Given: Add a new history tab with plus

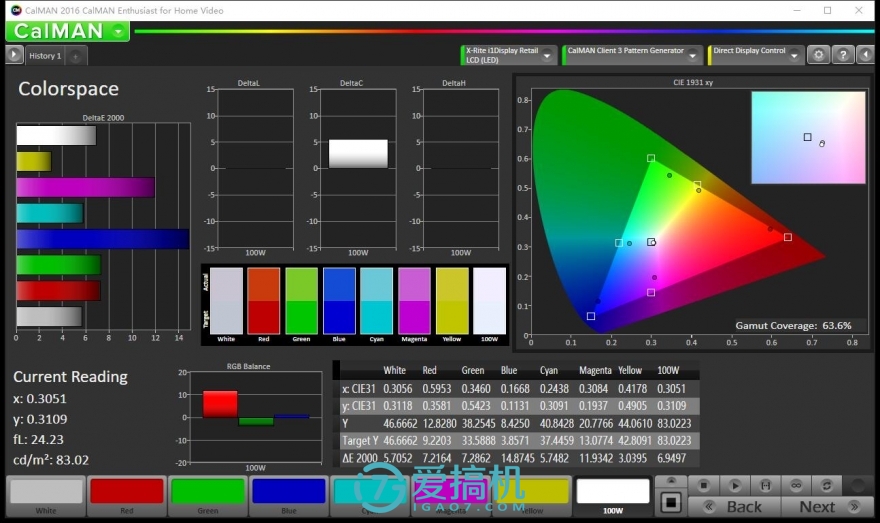Looking at the screenshot, I should click(76, 56).
